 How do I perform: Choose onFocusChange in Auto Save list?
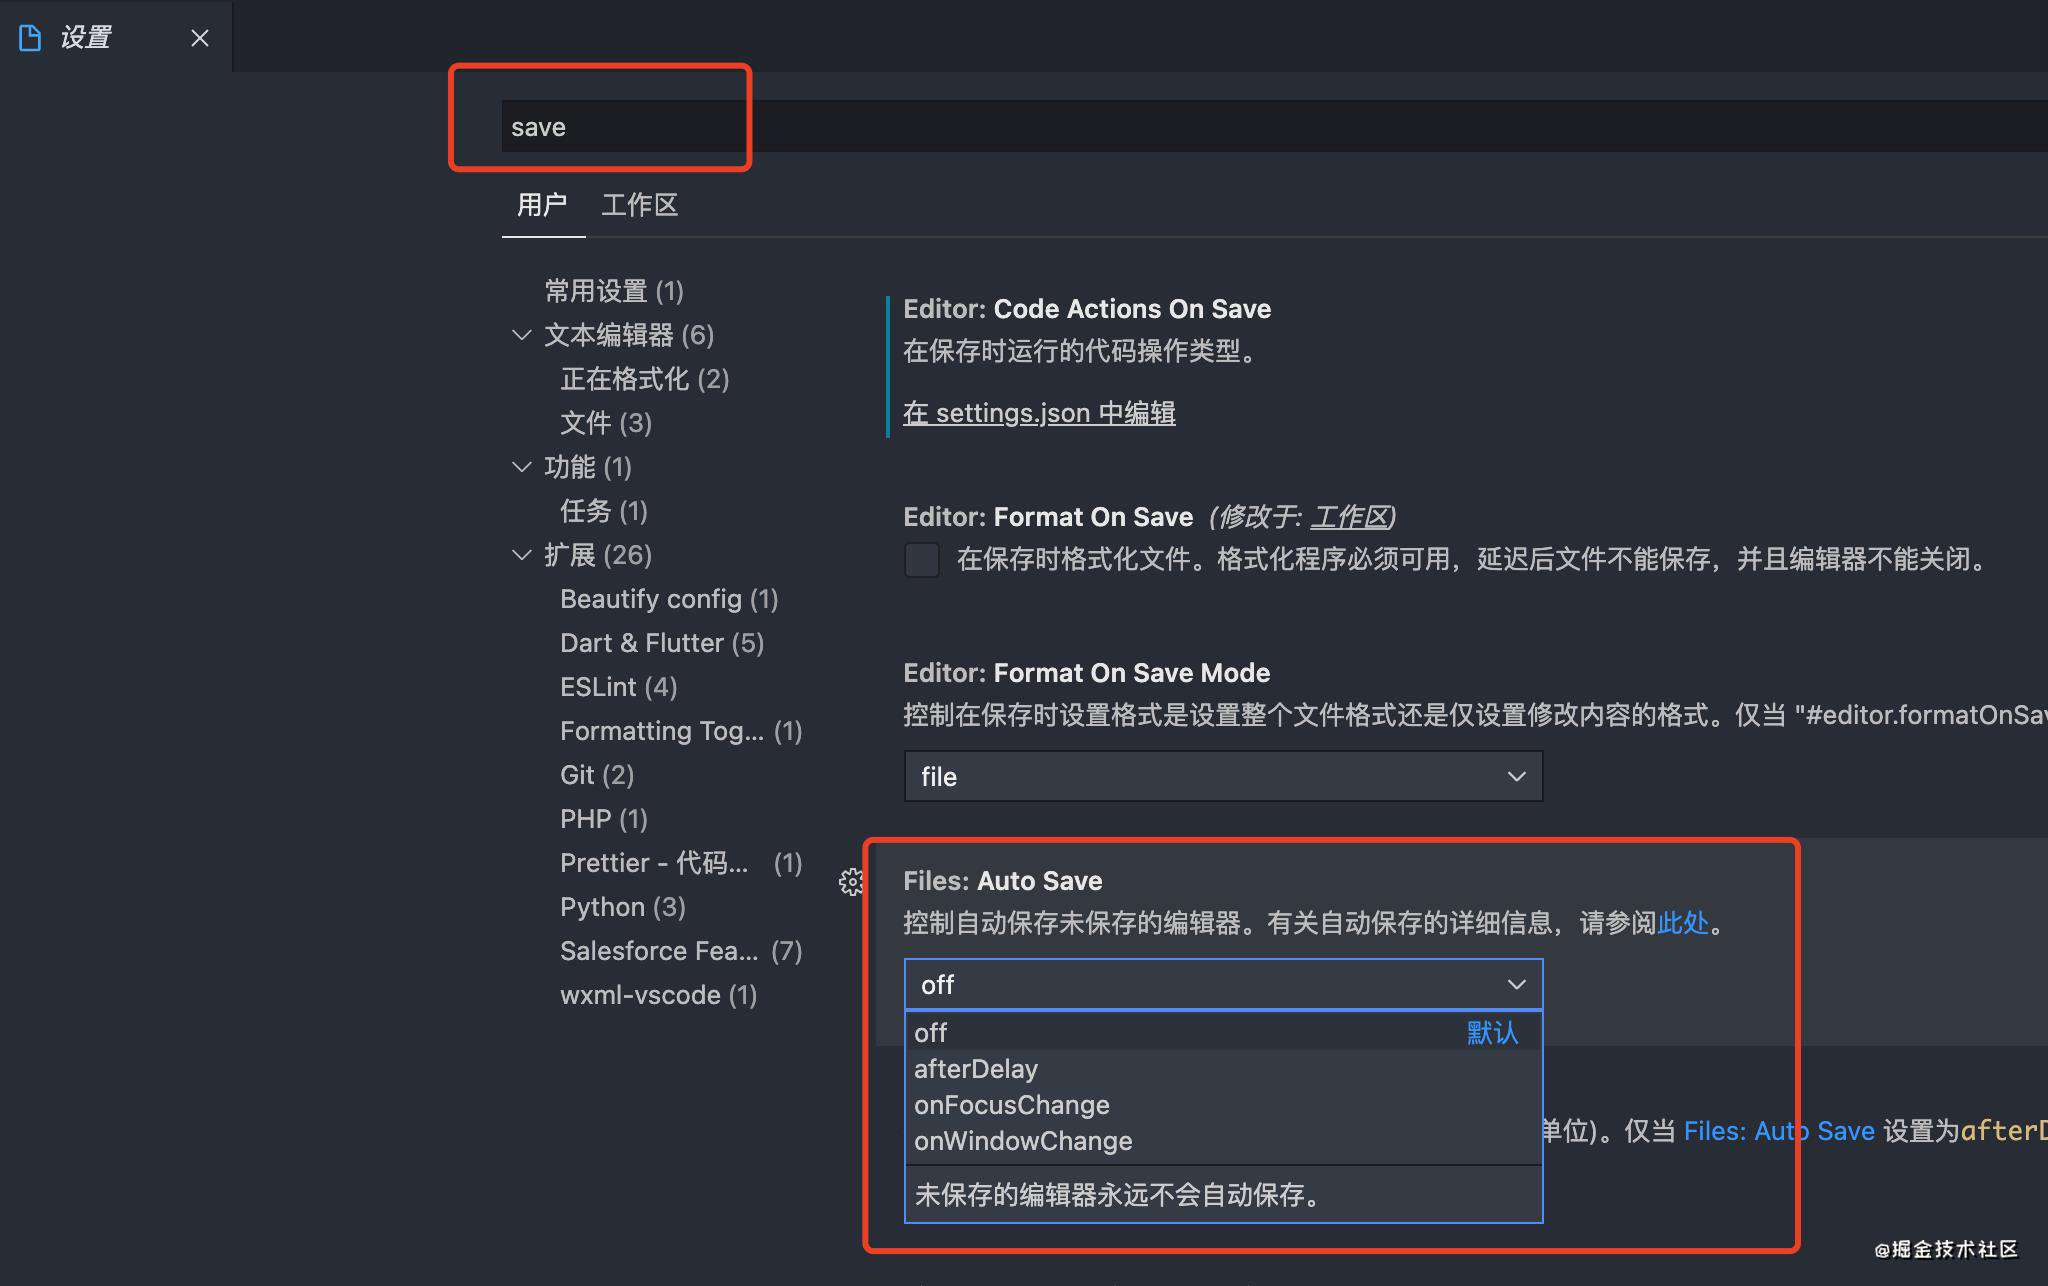point(1223,1105)
